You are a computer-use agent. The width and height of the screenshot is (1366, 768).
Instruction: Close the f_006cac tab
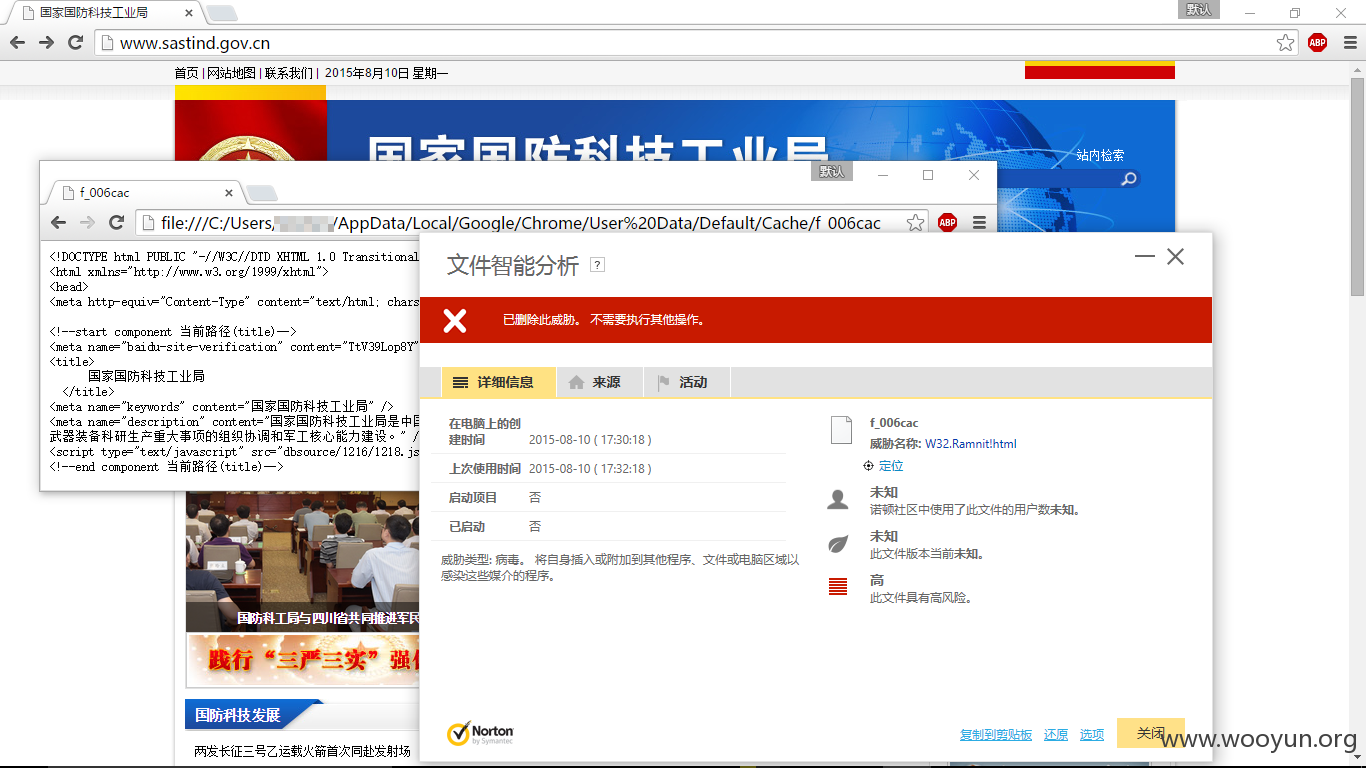tap(229, 193)
